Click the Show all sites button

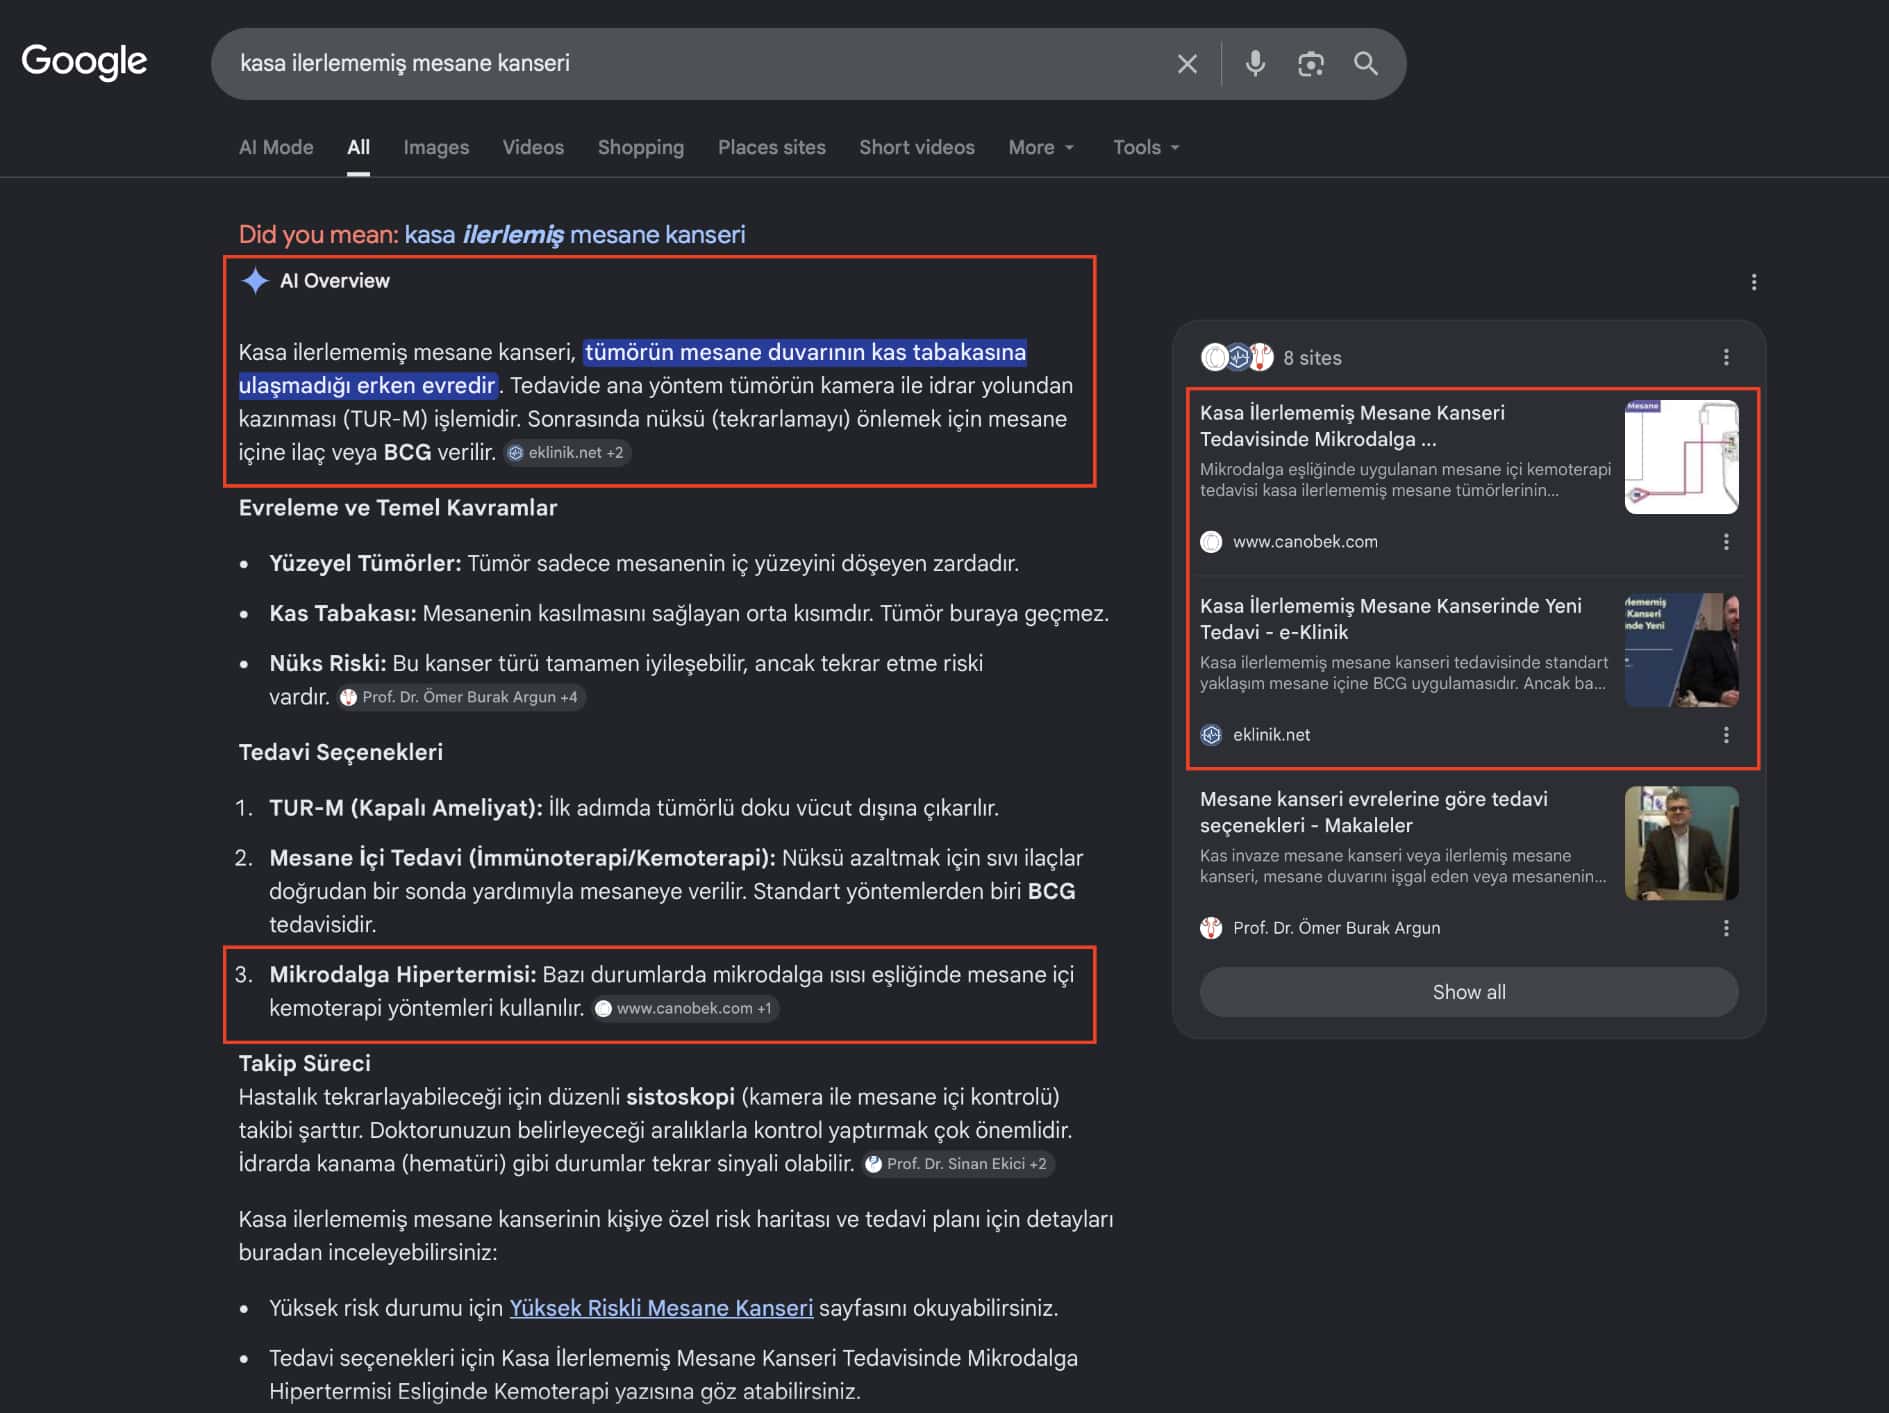click(1469, 992)
